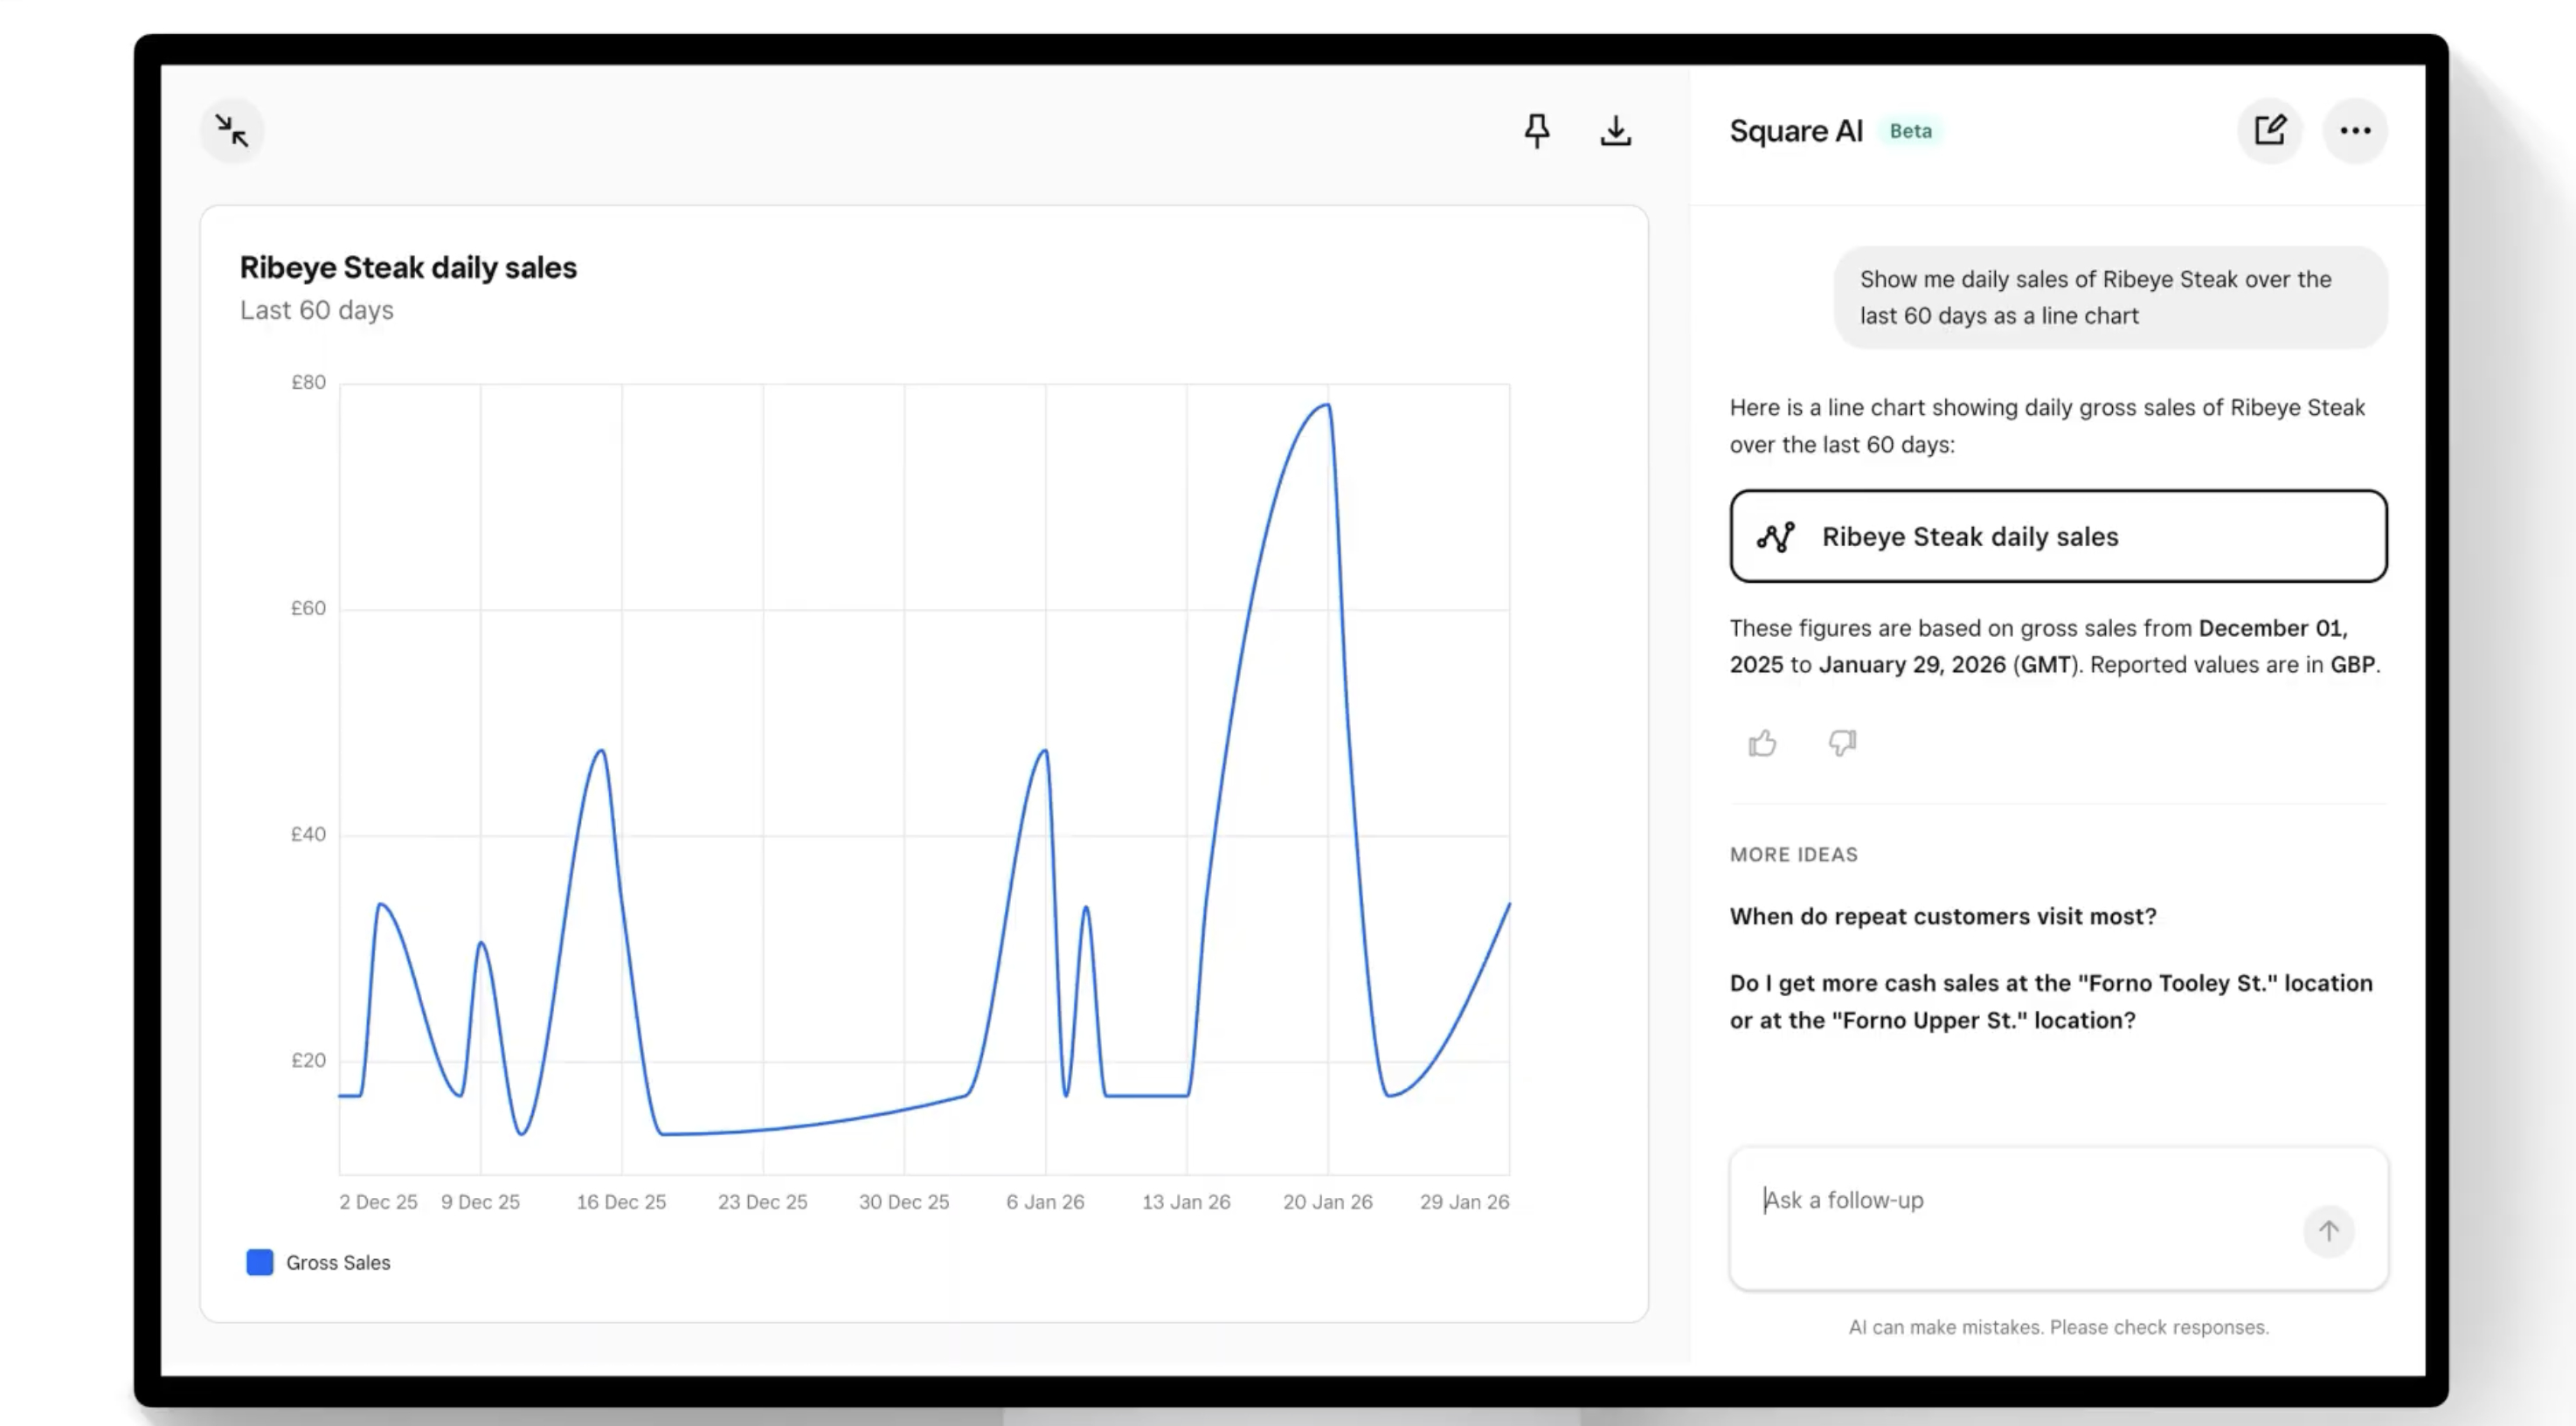
Task: Open the Ribeye Steak daily sales chart card
Action: 2057,537
